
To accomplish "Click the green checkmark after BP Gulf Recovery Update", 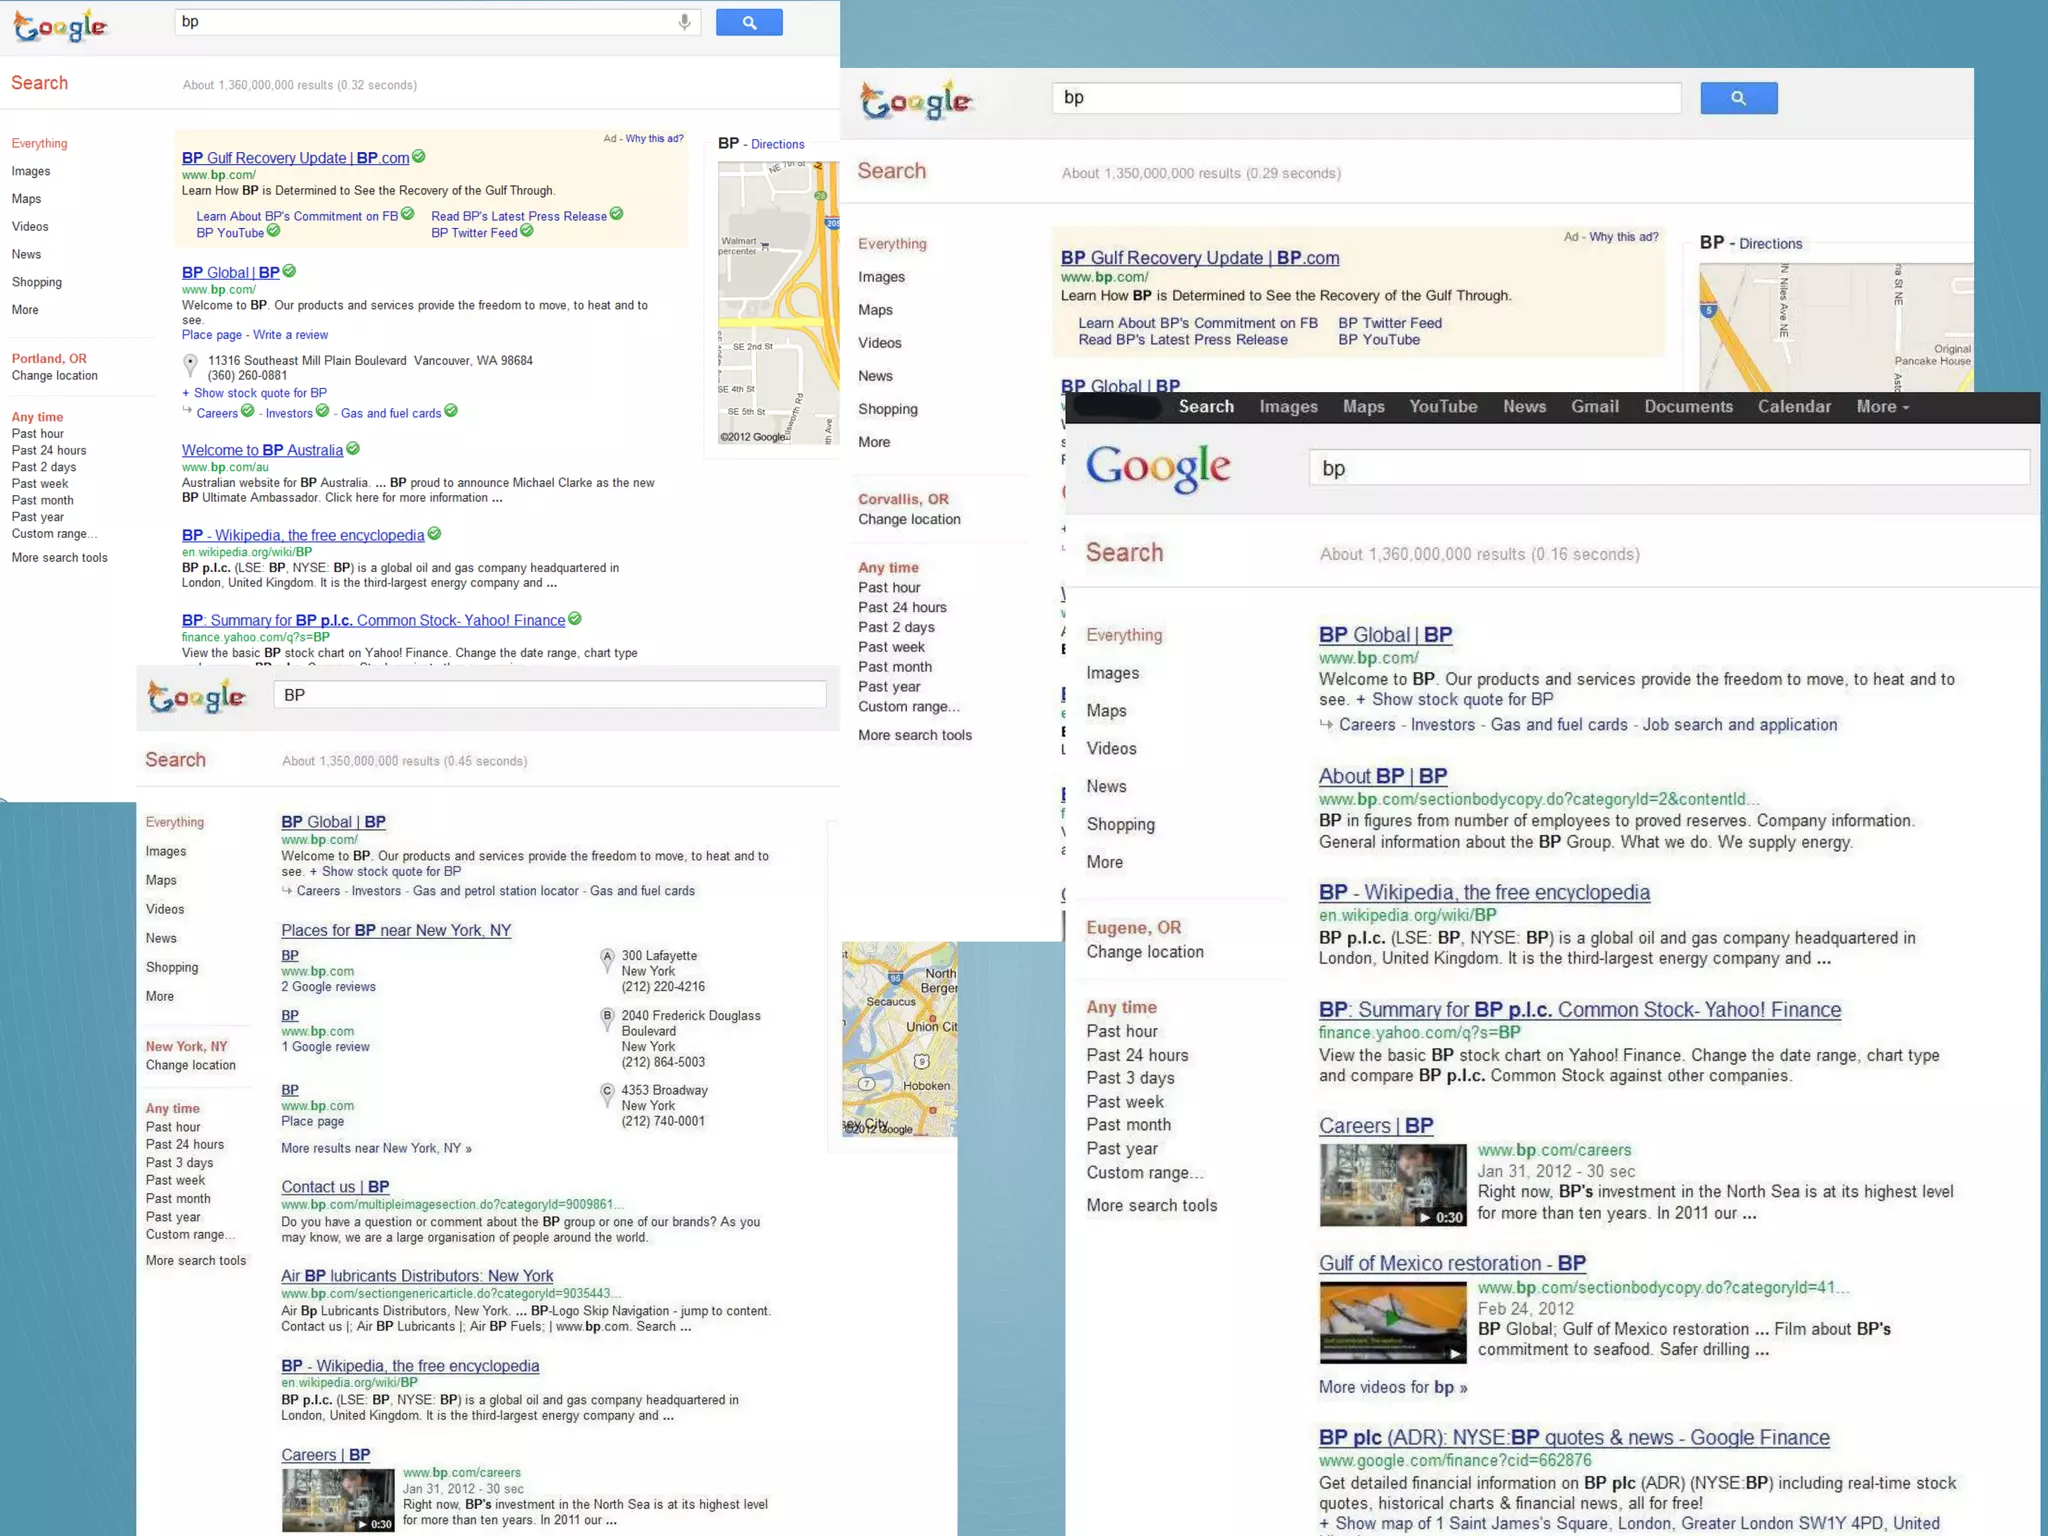I will pyautogui.click(x=419, y=156).
